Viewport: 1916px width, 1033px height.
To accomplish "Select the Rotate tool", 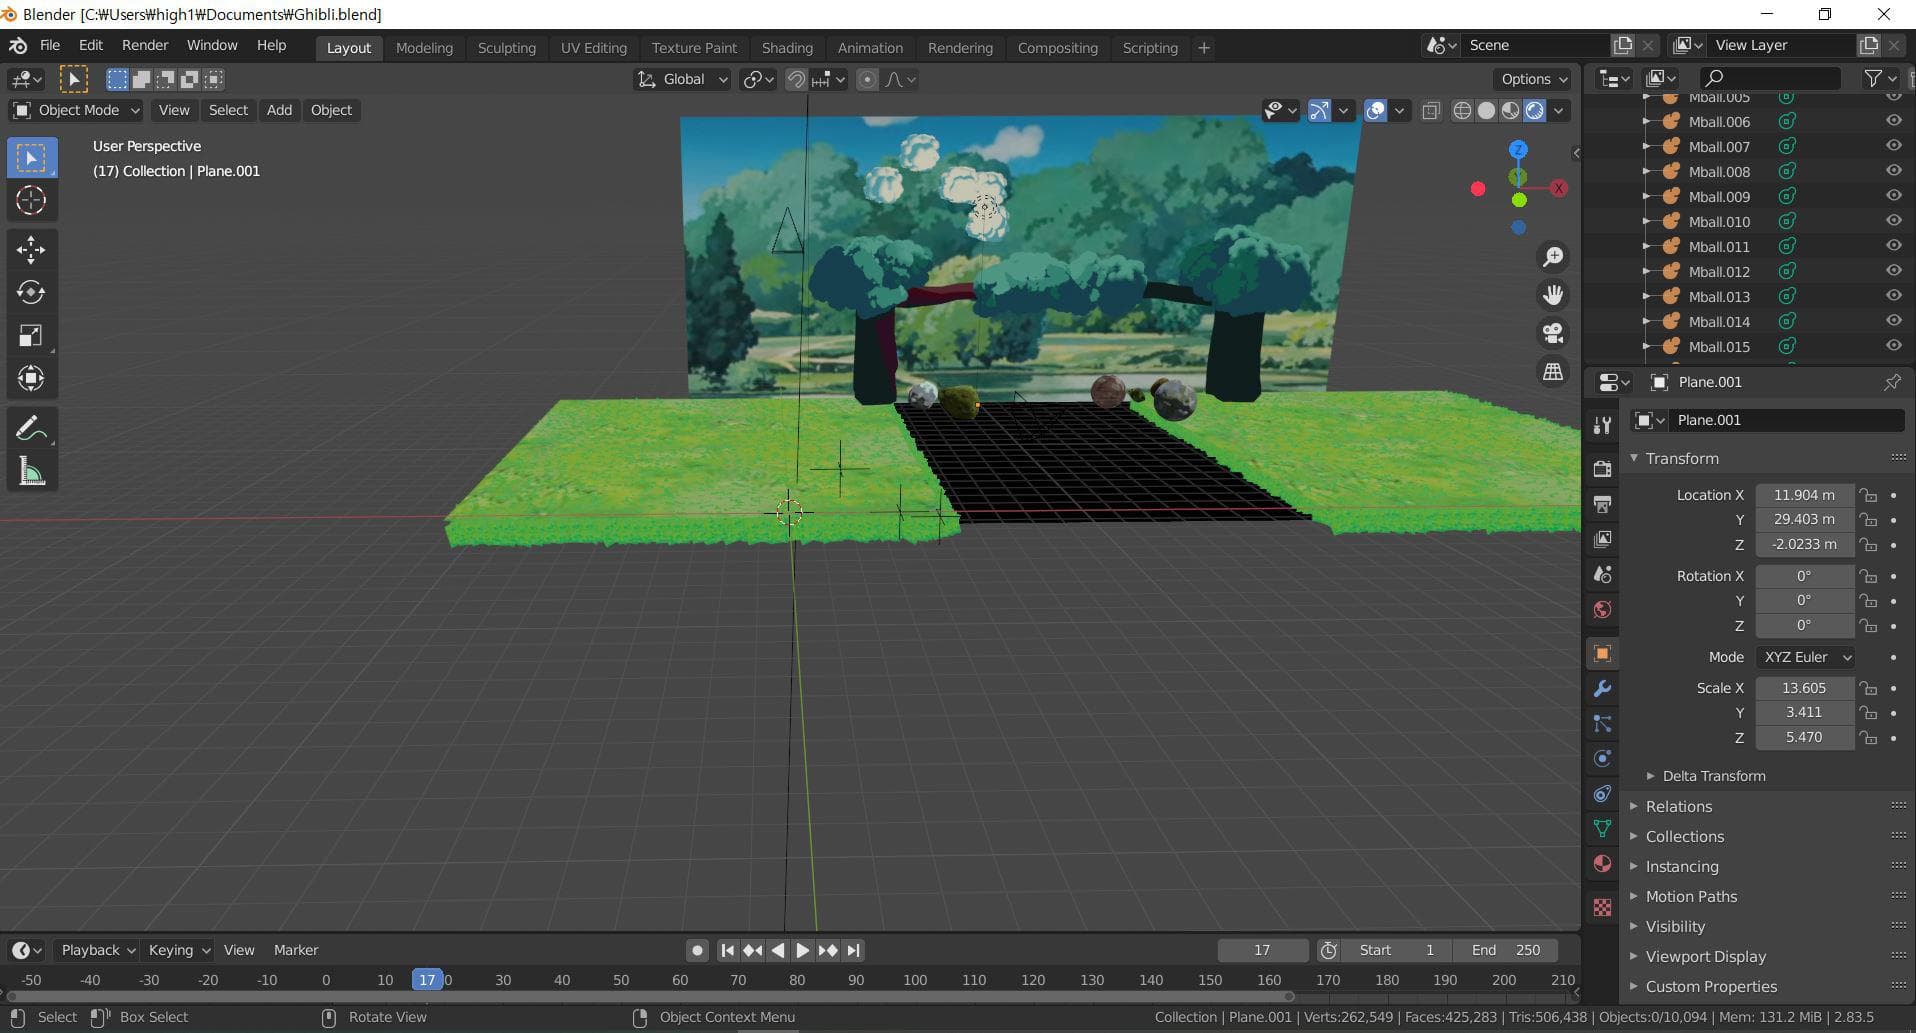I will pyautogui.click(x=31, y=292).
